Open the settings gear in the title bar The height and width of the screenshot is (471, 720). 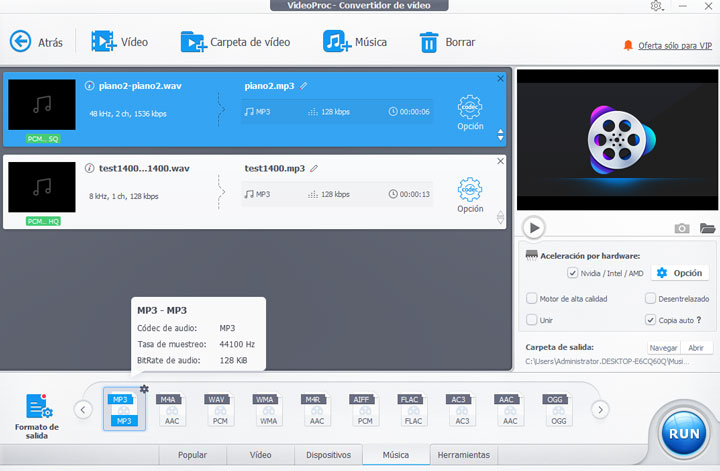tap(656, 6)
